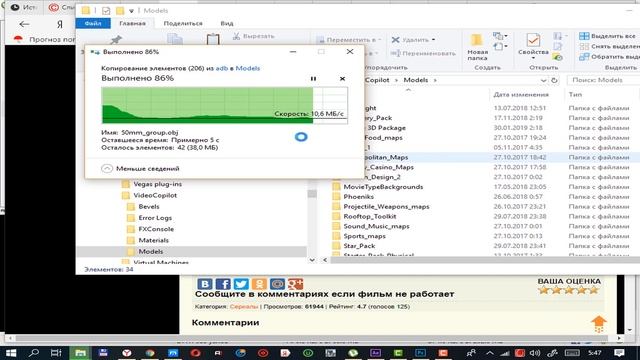Click the green copy speed graph
640x360 pixels.
click(224, 105)
